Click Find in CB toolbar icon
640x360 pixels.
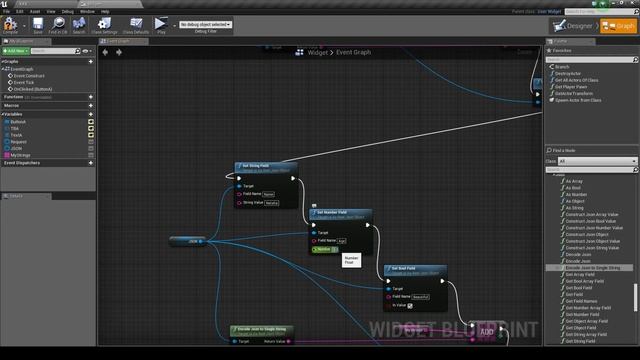point(58,25)
